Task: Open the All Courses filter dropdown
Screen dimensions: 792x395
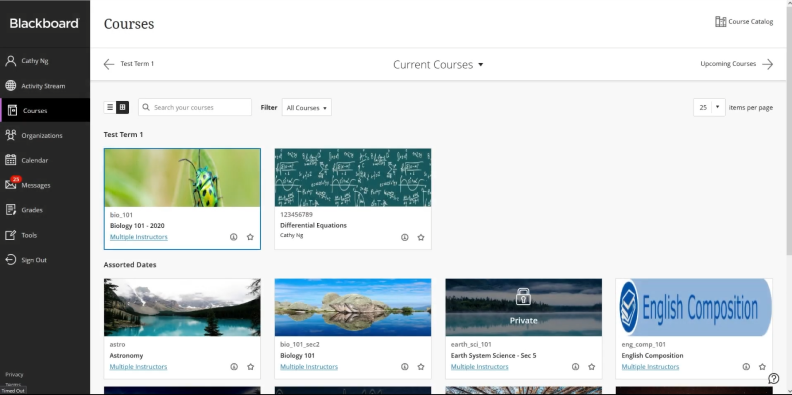Action: pyautogui.click(x=307, y=108)
